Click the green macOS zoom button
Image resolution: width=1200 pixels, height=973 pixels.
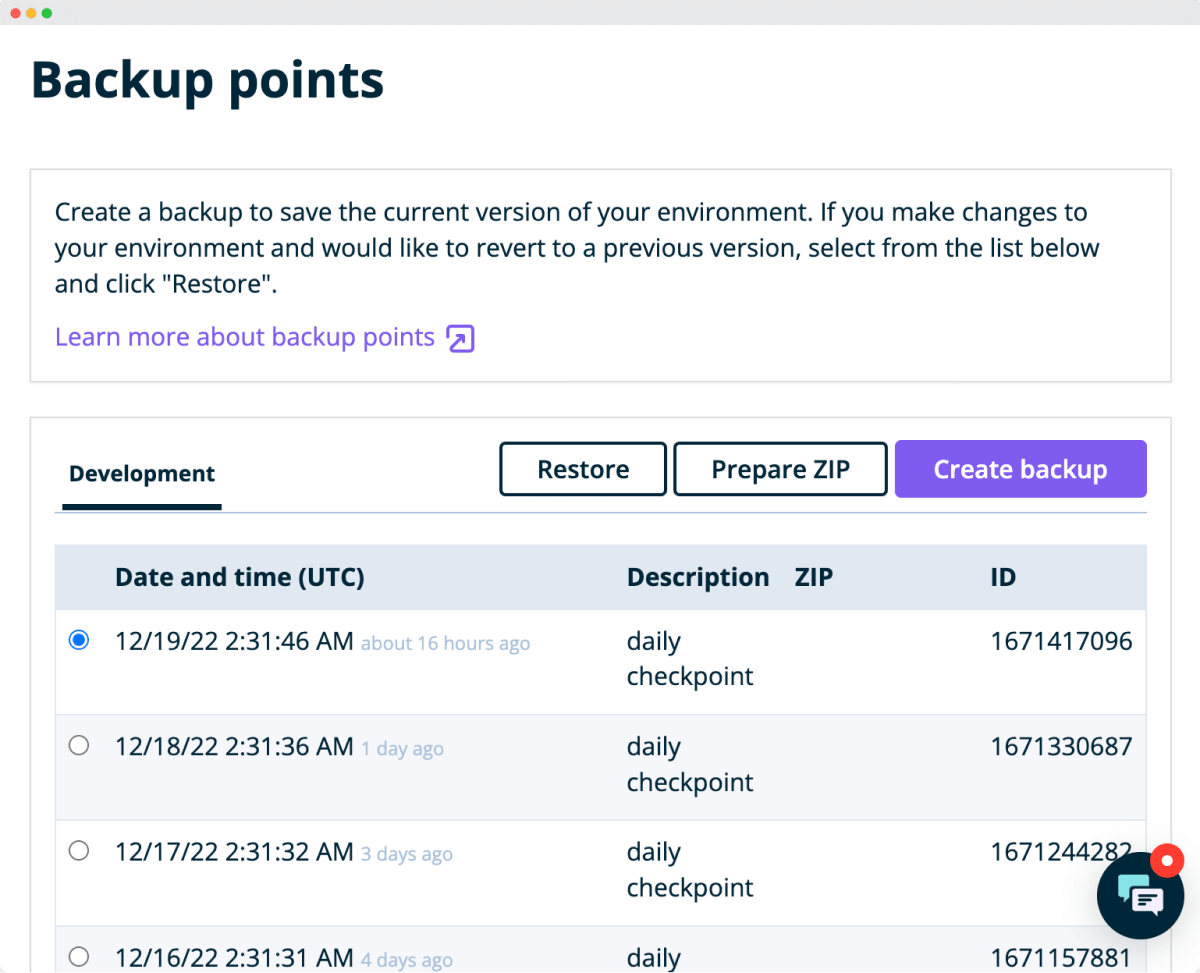46,12
